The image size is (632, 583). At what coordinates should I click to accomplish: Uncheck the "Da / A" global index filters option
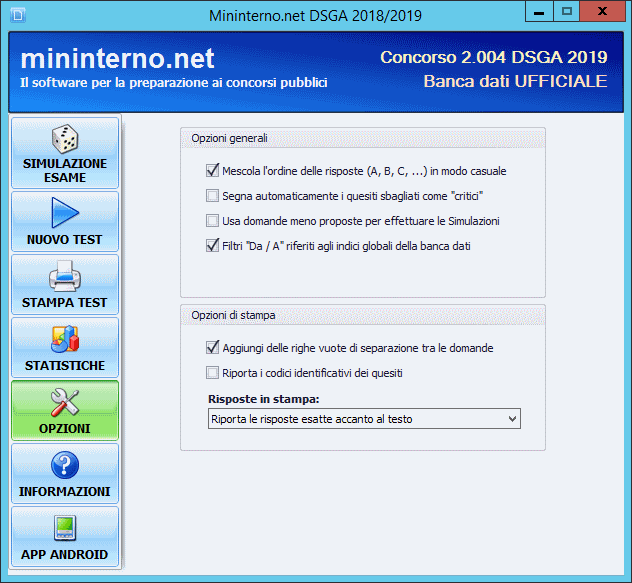click(x=212, y=246)
